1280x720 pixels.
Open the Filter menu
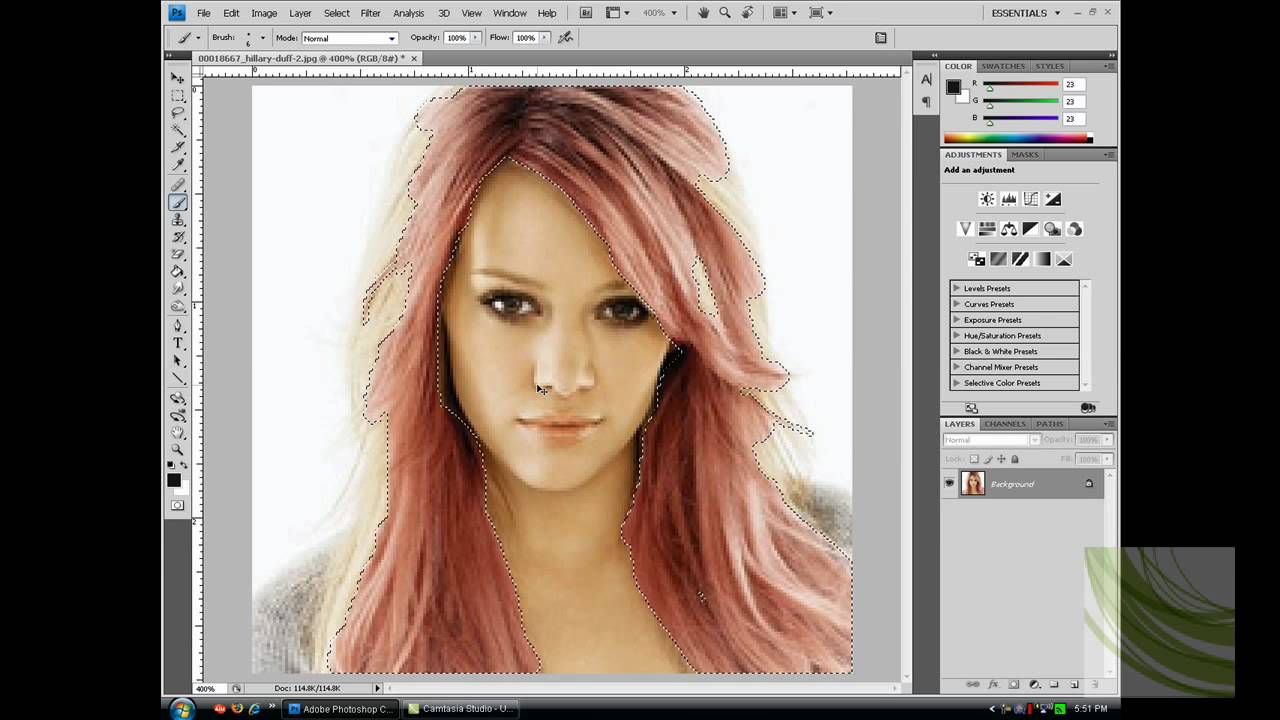pos(370,13)
